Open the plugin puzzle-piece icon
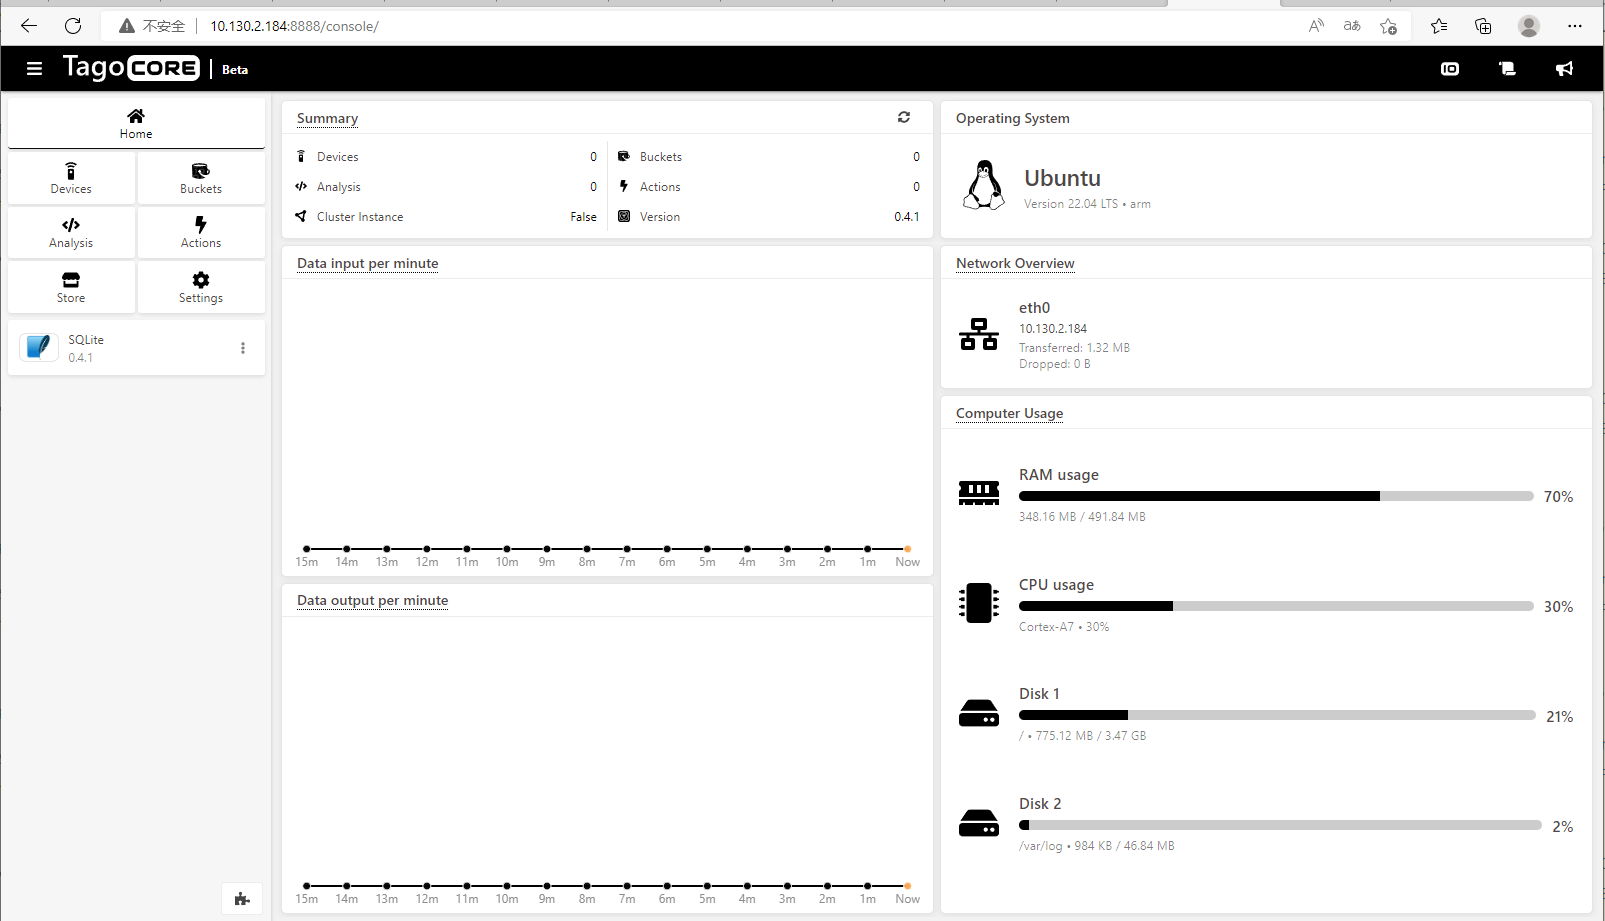1605x921 pixels. (x=242, y=899)
